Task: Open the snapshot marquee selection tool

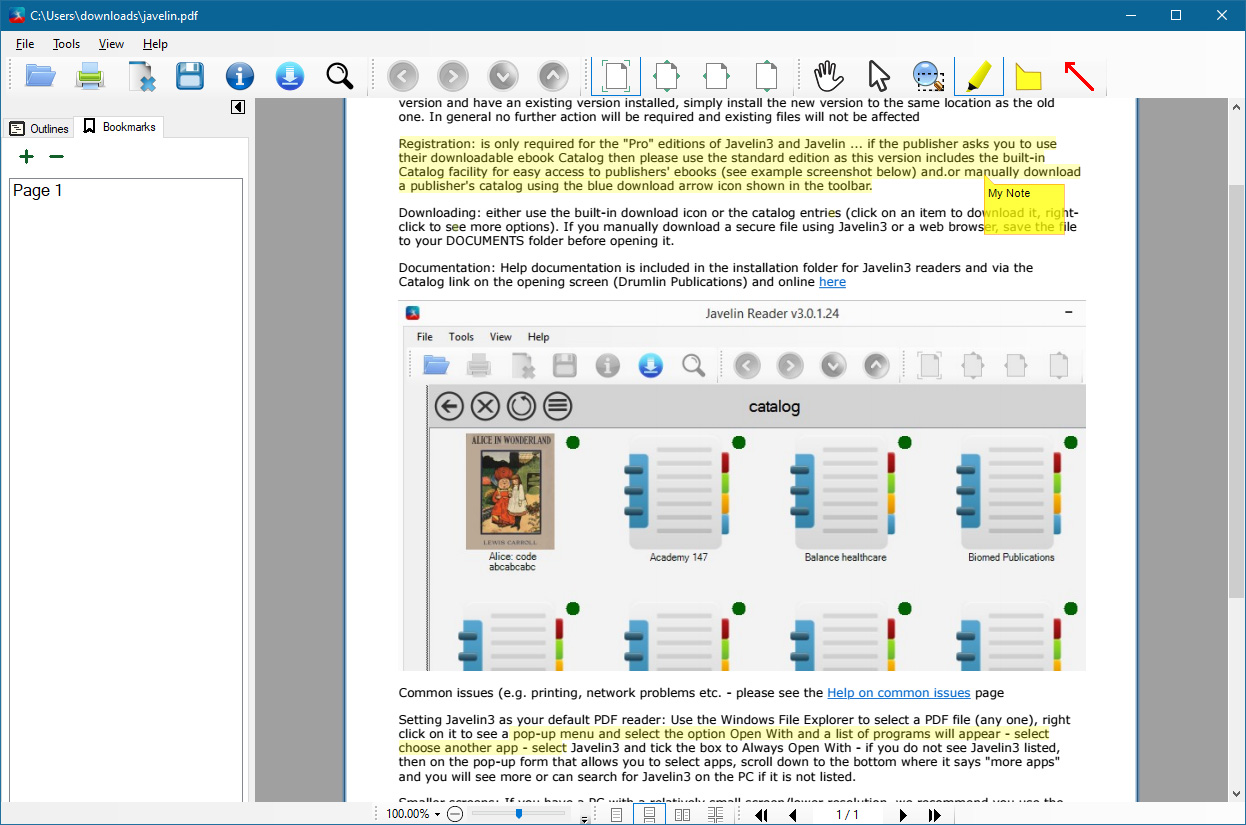Action: (x=928, y=75)
